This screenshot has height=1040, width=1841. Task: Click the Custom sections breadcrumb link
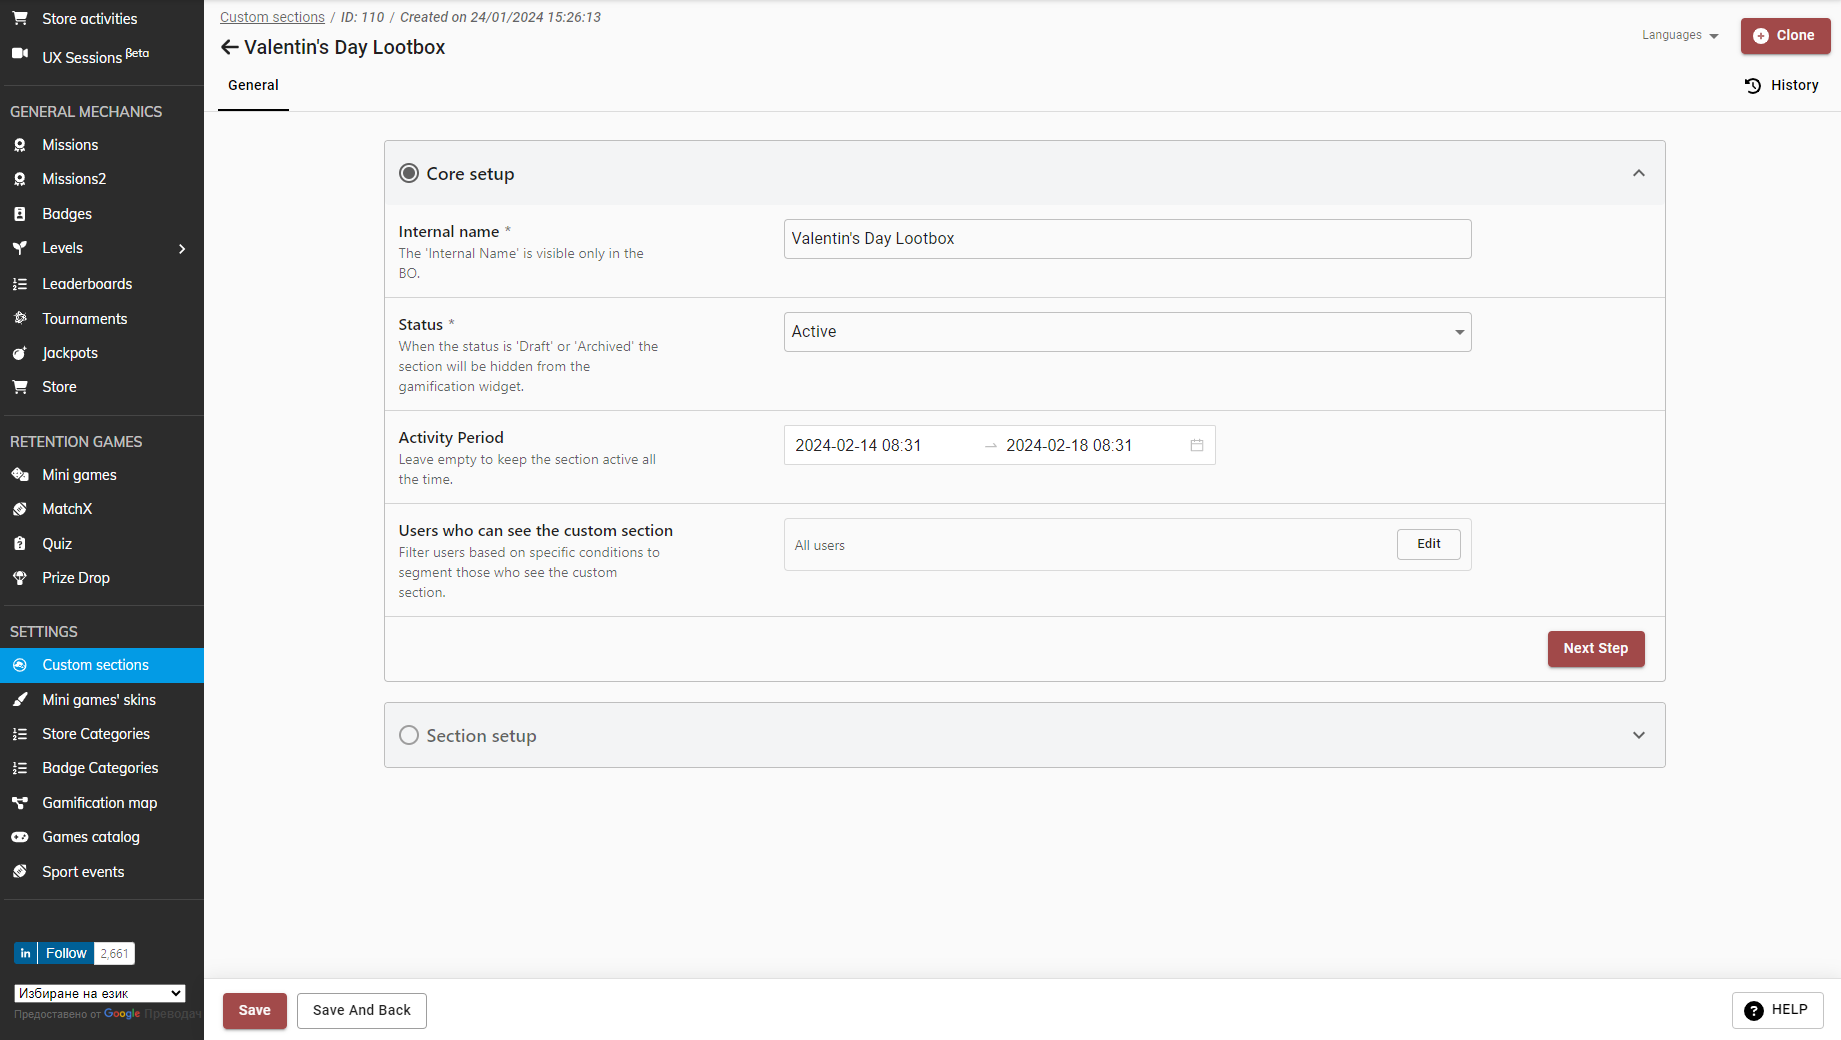[272, 17]
